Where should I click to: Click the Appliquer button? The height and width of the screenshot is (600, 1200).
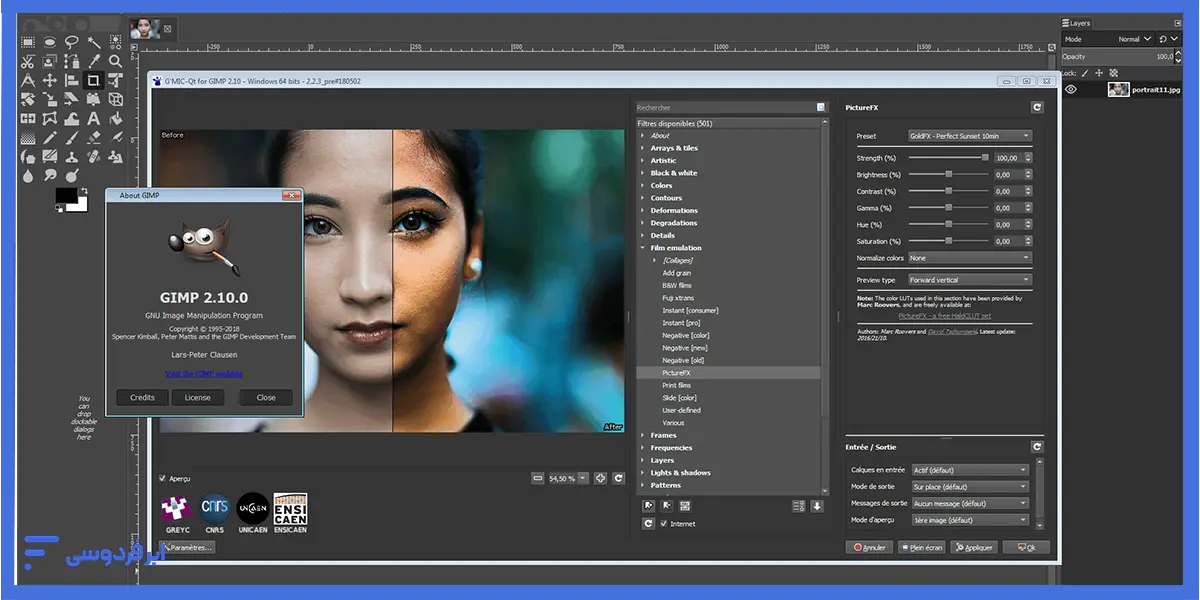(x=974, y=547)
